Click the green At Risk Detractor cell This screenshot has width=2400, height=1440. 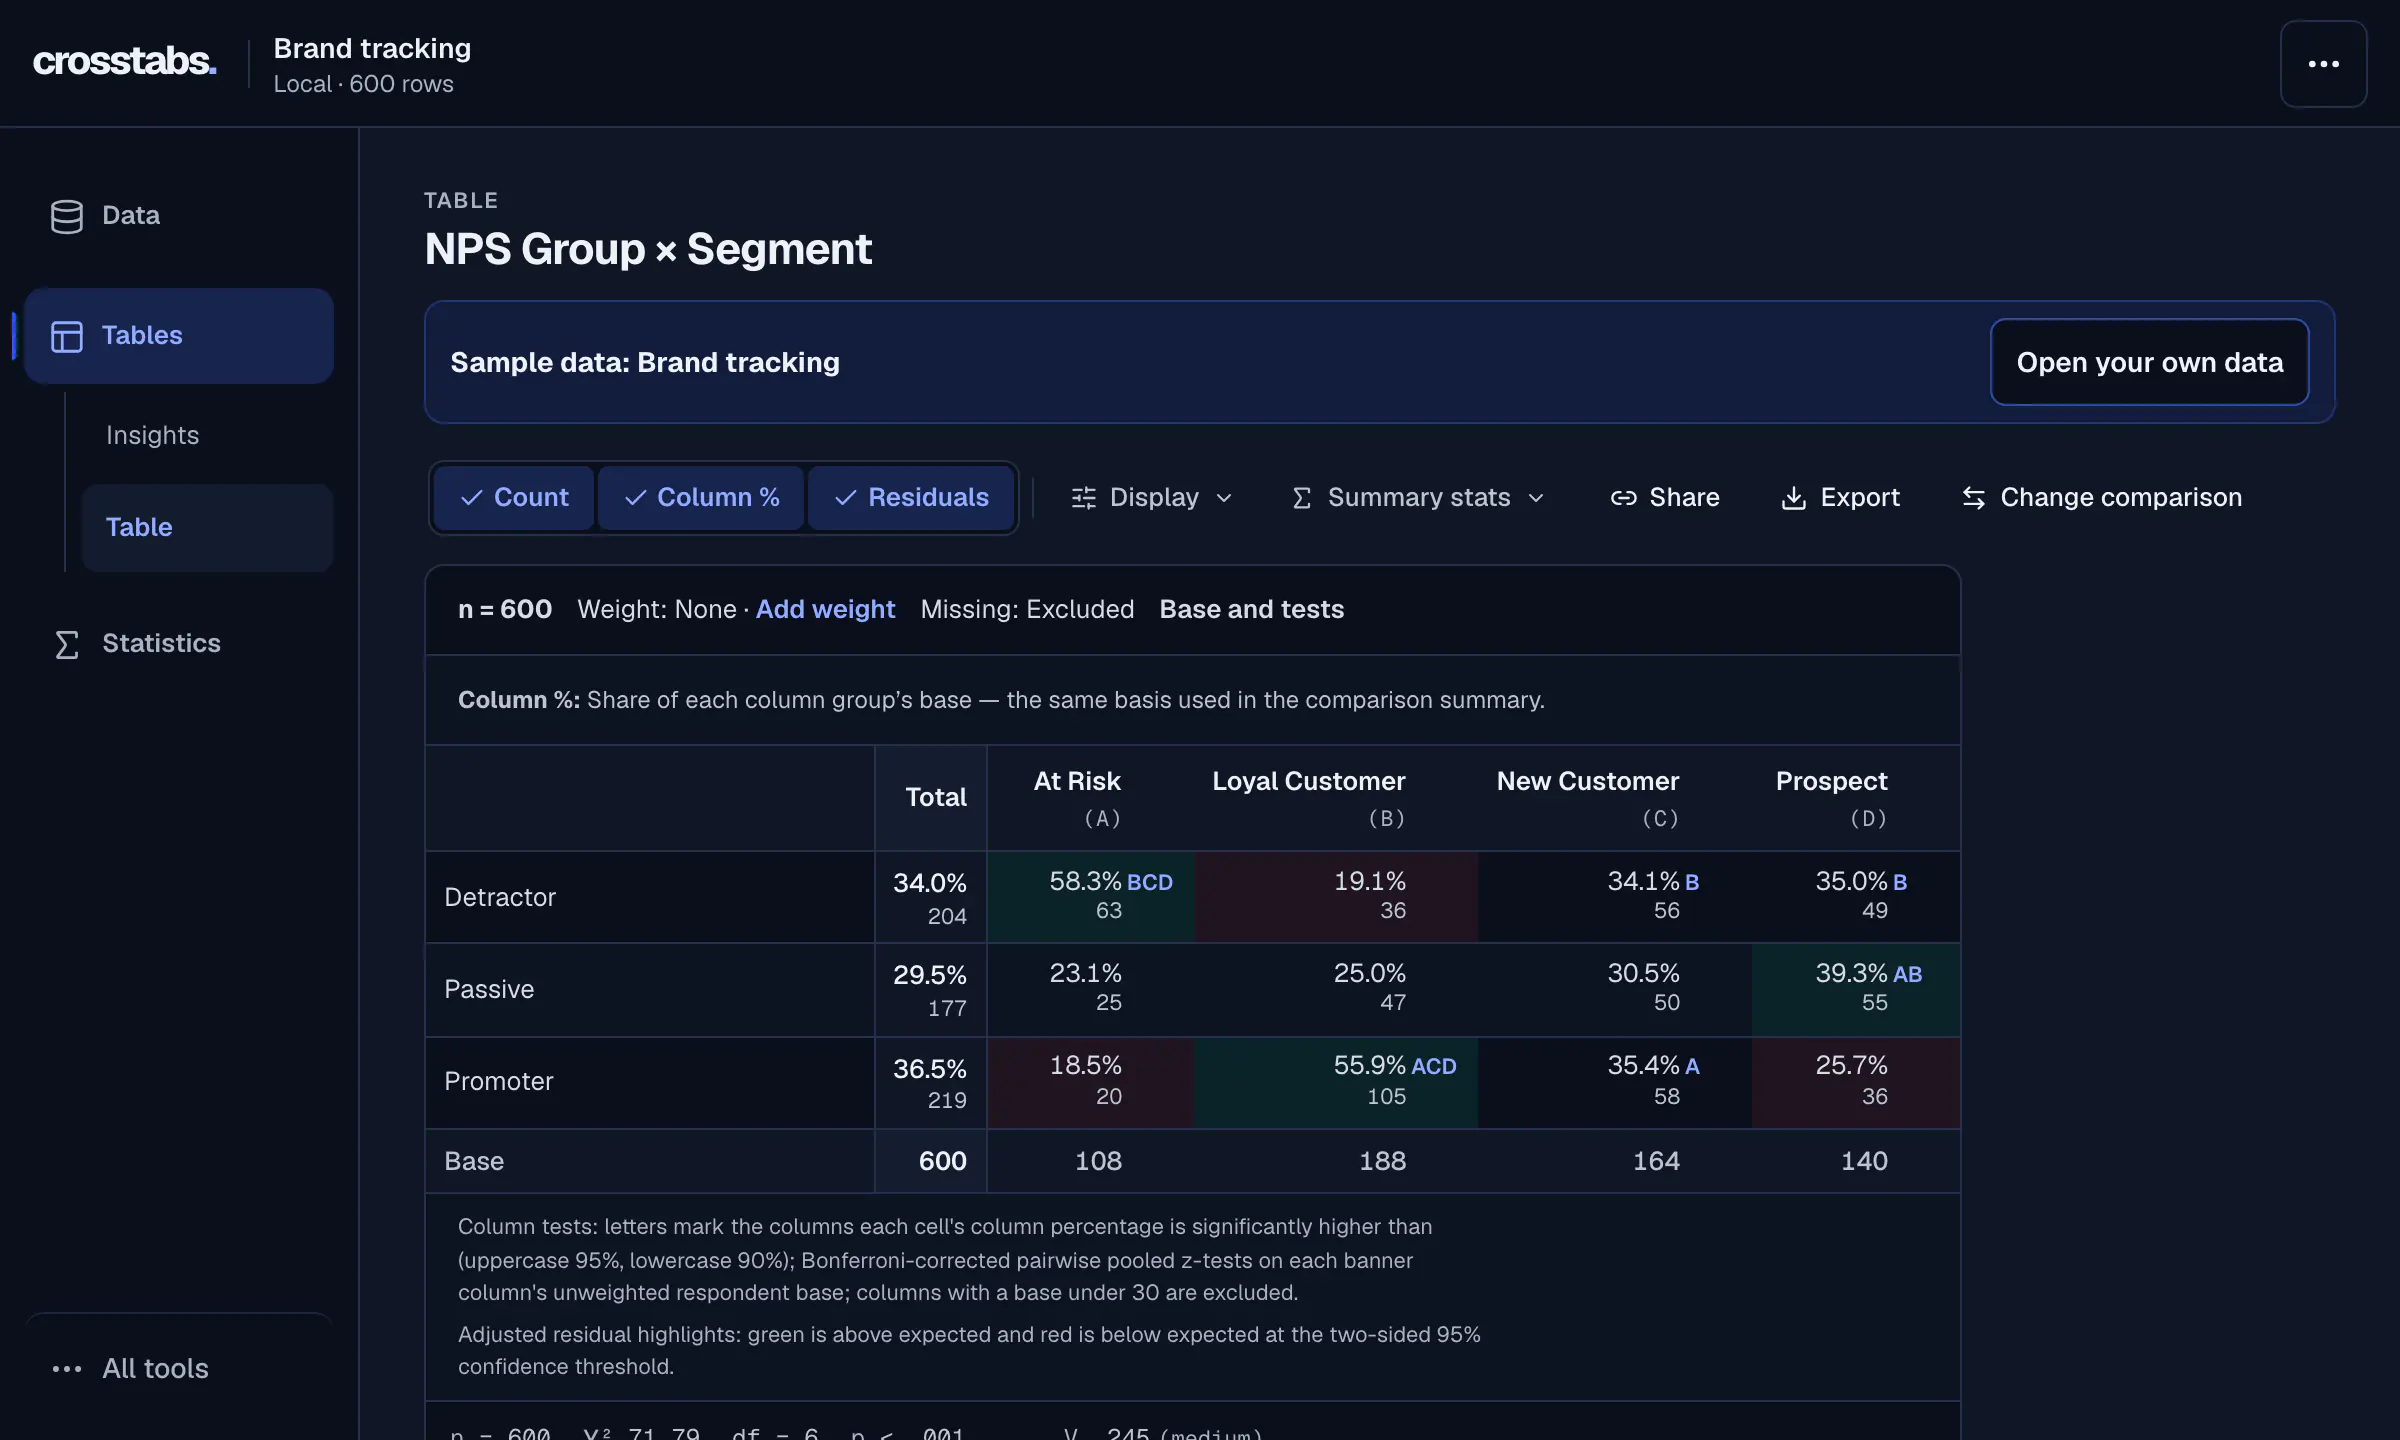coord(1090,897)
